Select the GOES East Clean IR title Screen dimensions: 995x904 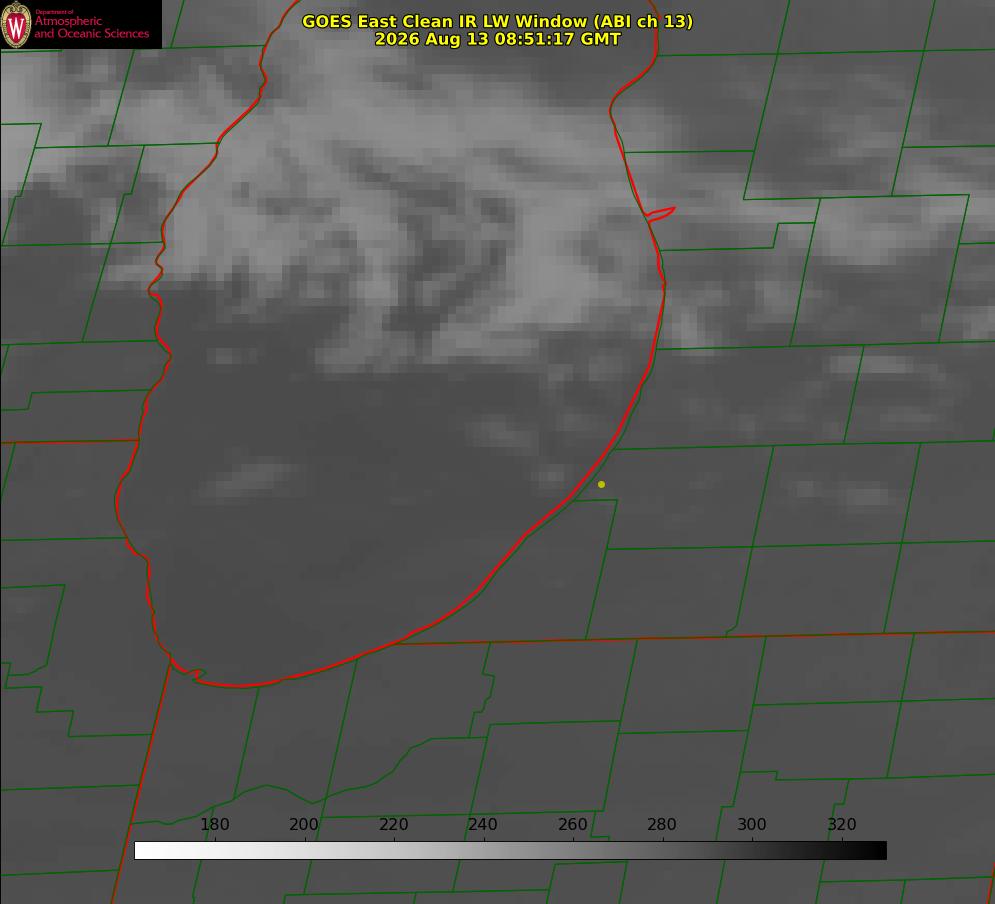(x=497, y=21)
